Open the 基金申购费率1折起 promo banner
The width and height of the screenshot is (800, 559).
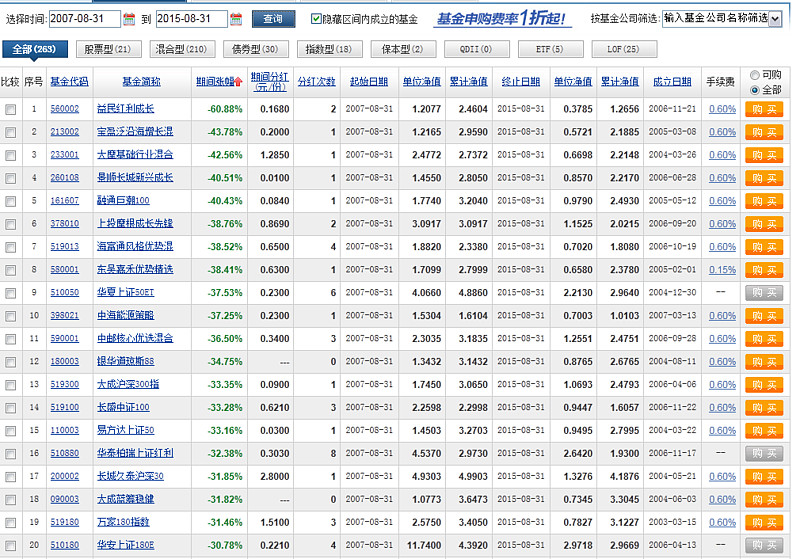tap(503, 19)
